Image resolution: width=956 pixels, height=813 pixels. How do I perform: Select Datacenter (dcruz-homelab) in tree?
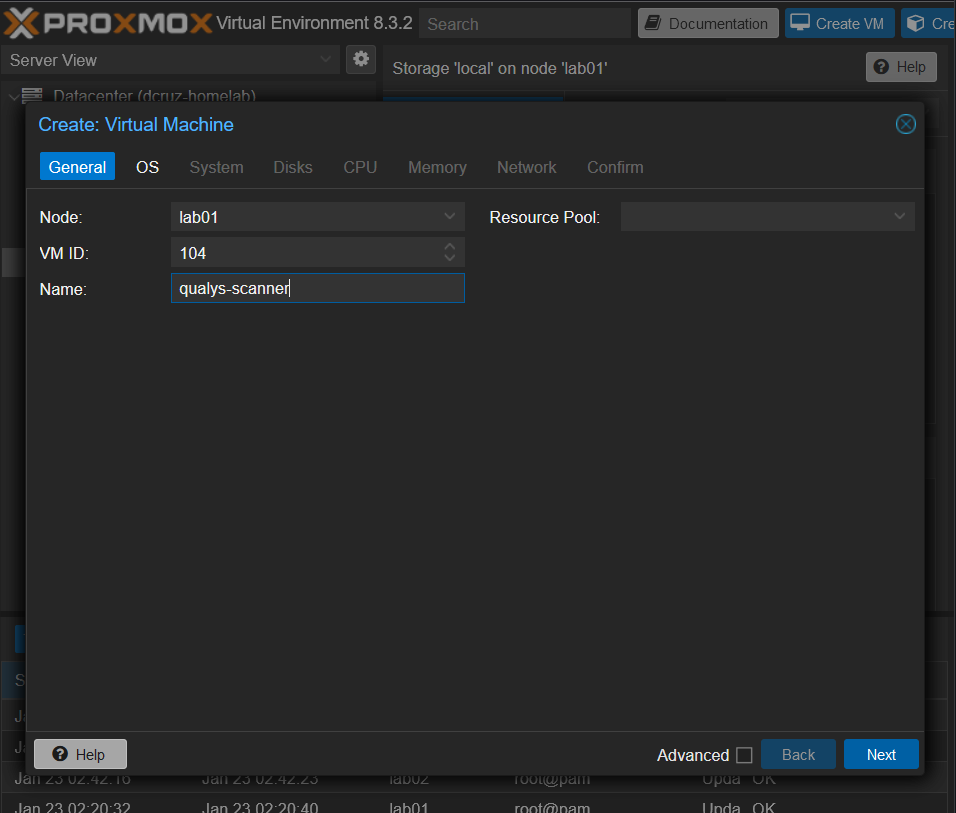pos(154,96)
